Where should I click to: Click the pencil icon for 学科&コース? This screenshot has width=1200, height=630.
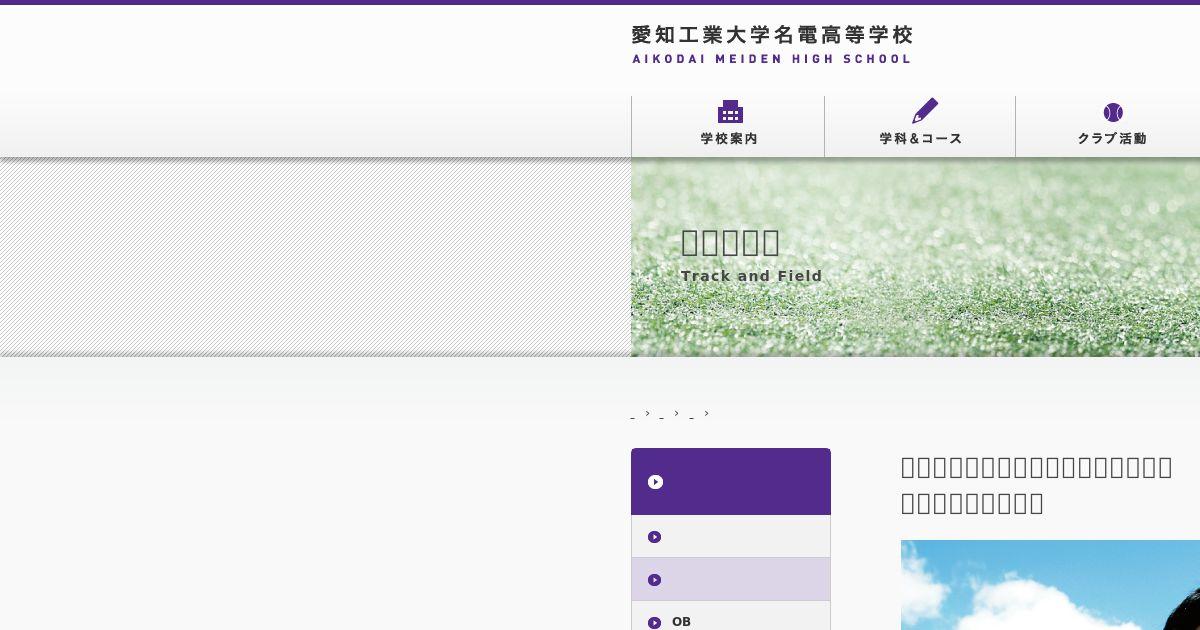click(x=925, y=111)
